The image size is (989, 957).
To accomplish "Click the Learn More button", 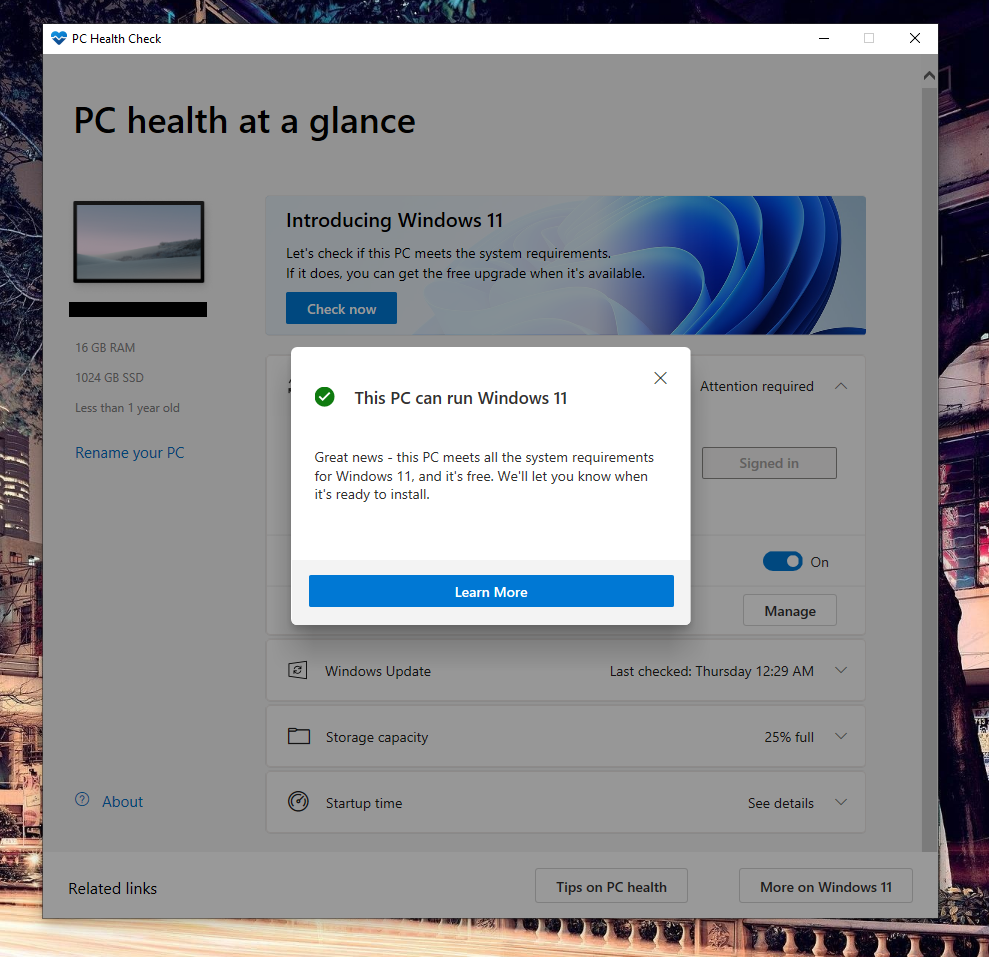I will [491, 591].
